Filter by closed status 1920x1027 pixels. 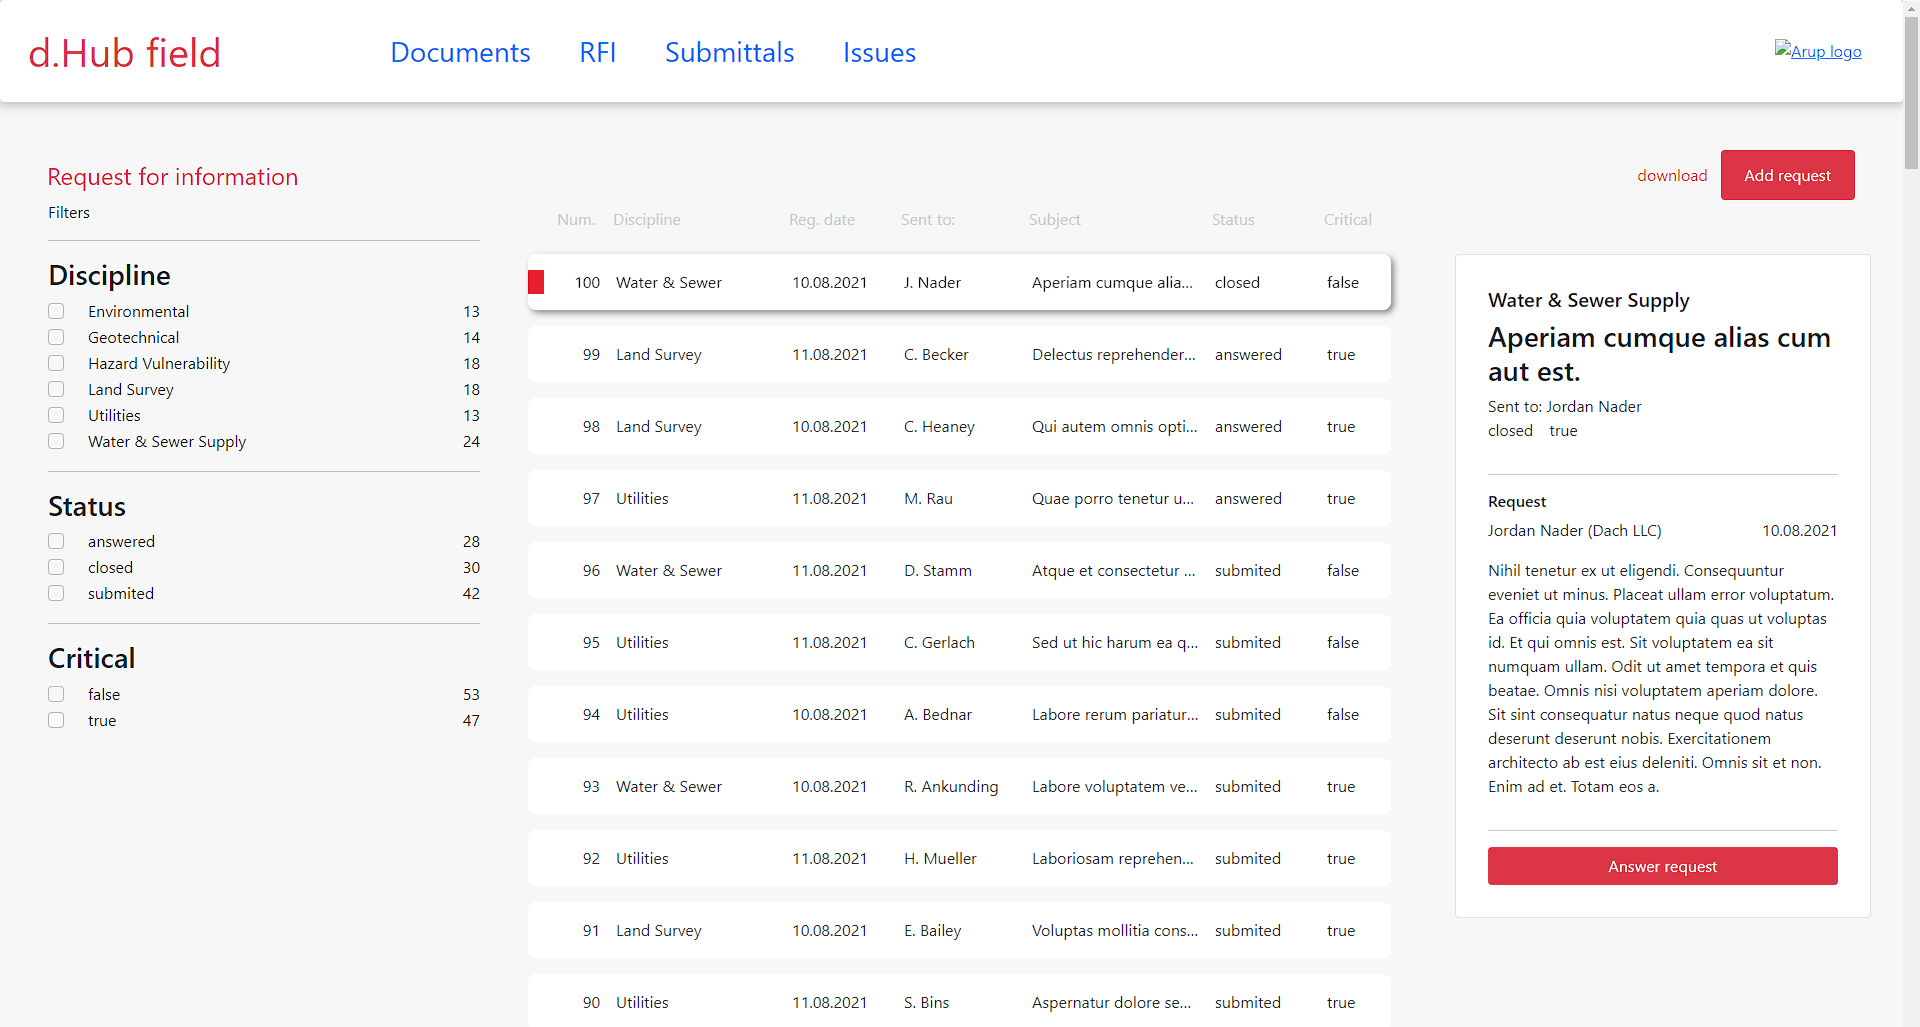coord(56,567)
